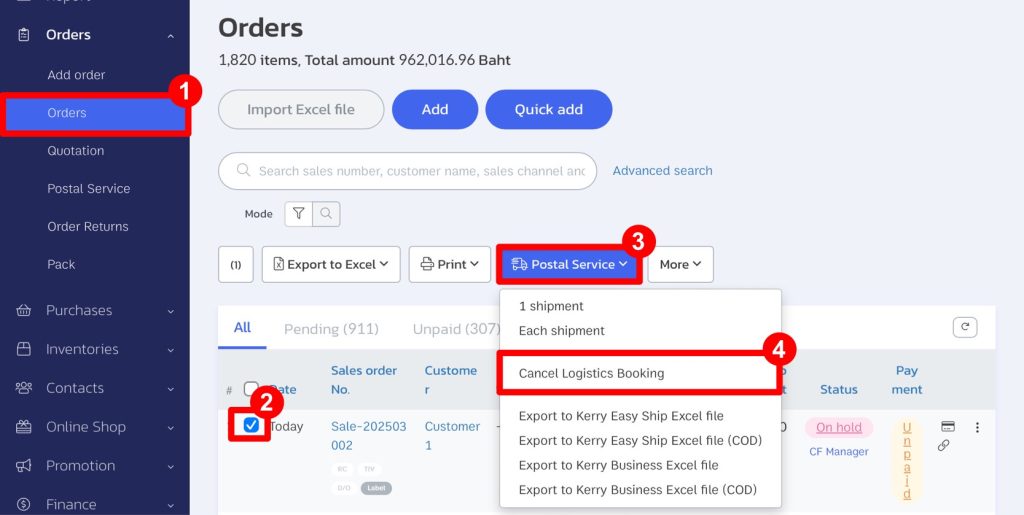Switch to the Pending (911) tab
The image size is (1024, 515).
pyautogui.click(x=331, y=329)
